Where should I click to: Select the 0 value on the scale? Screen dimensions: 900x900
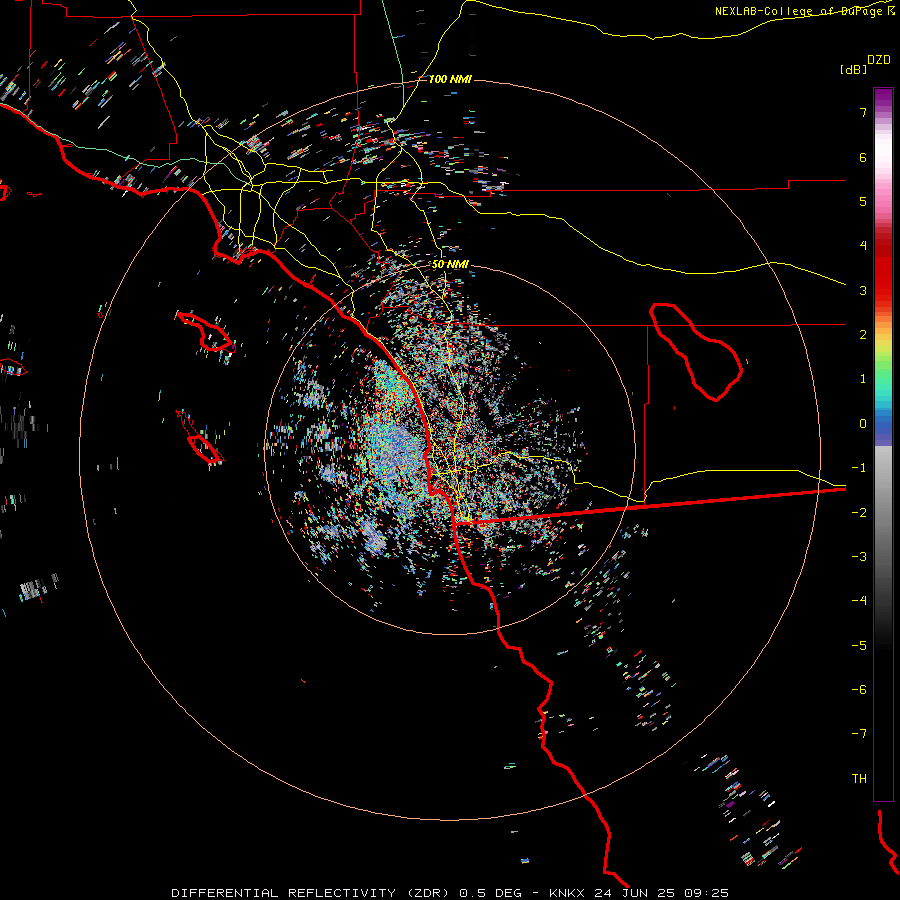(863, 424)
